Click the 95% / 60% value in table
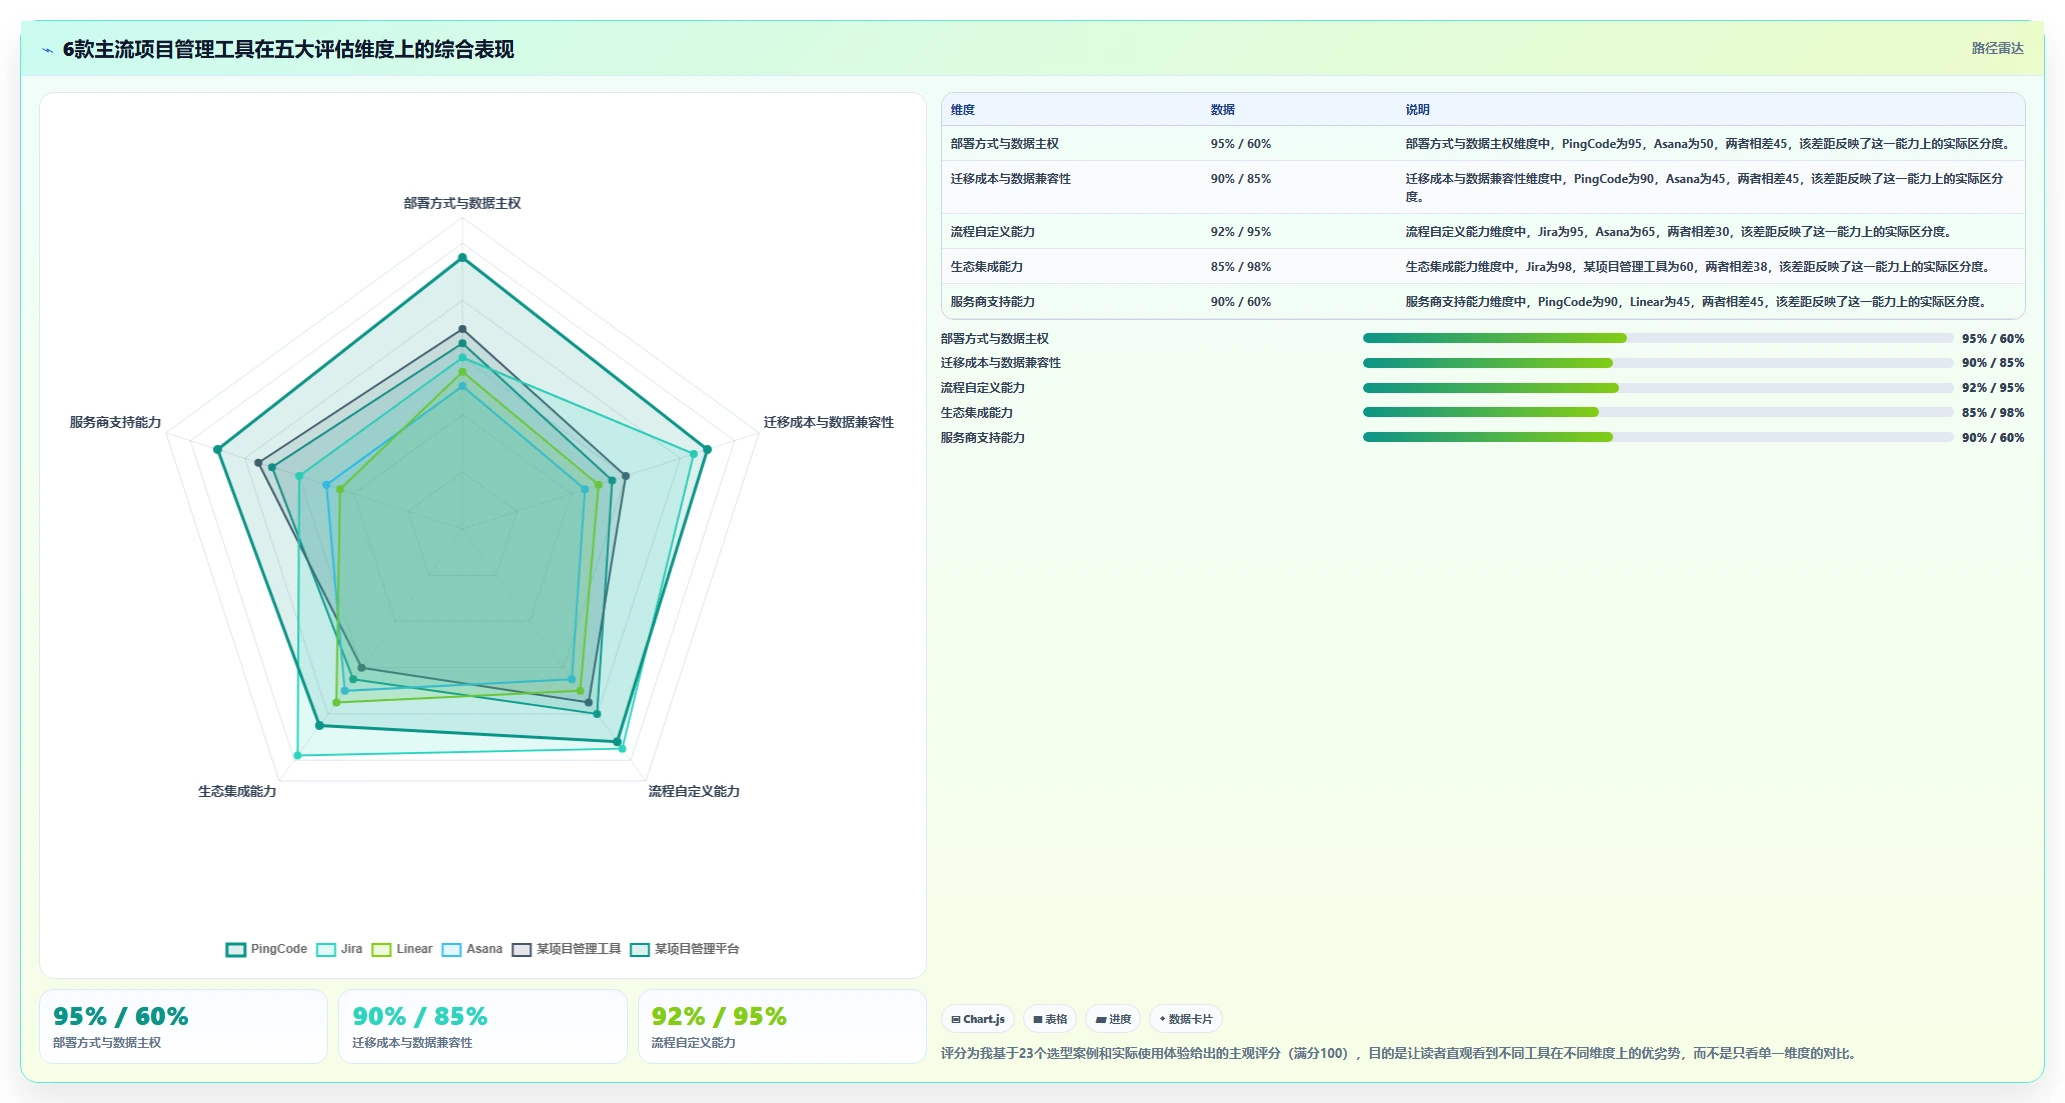2065x1103 pixels. (x=1240, y=144)
